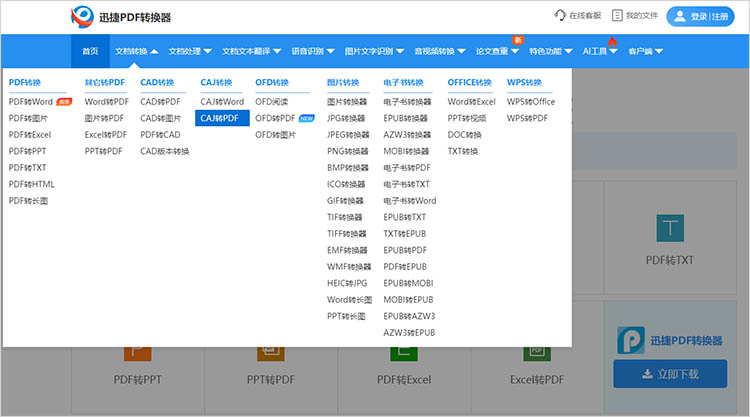Expand the 音视频转换 dropdown
This screenshot has width=750, height=417.
point(440,51)
